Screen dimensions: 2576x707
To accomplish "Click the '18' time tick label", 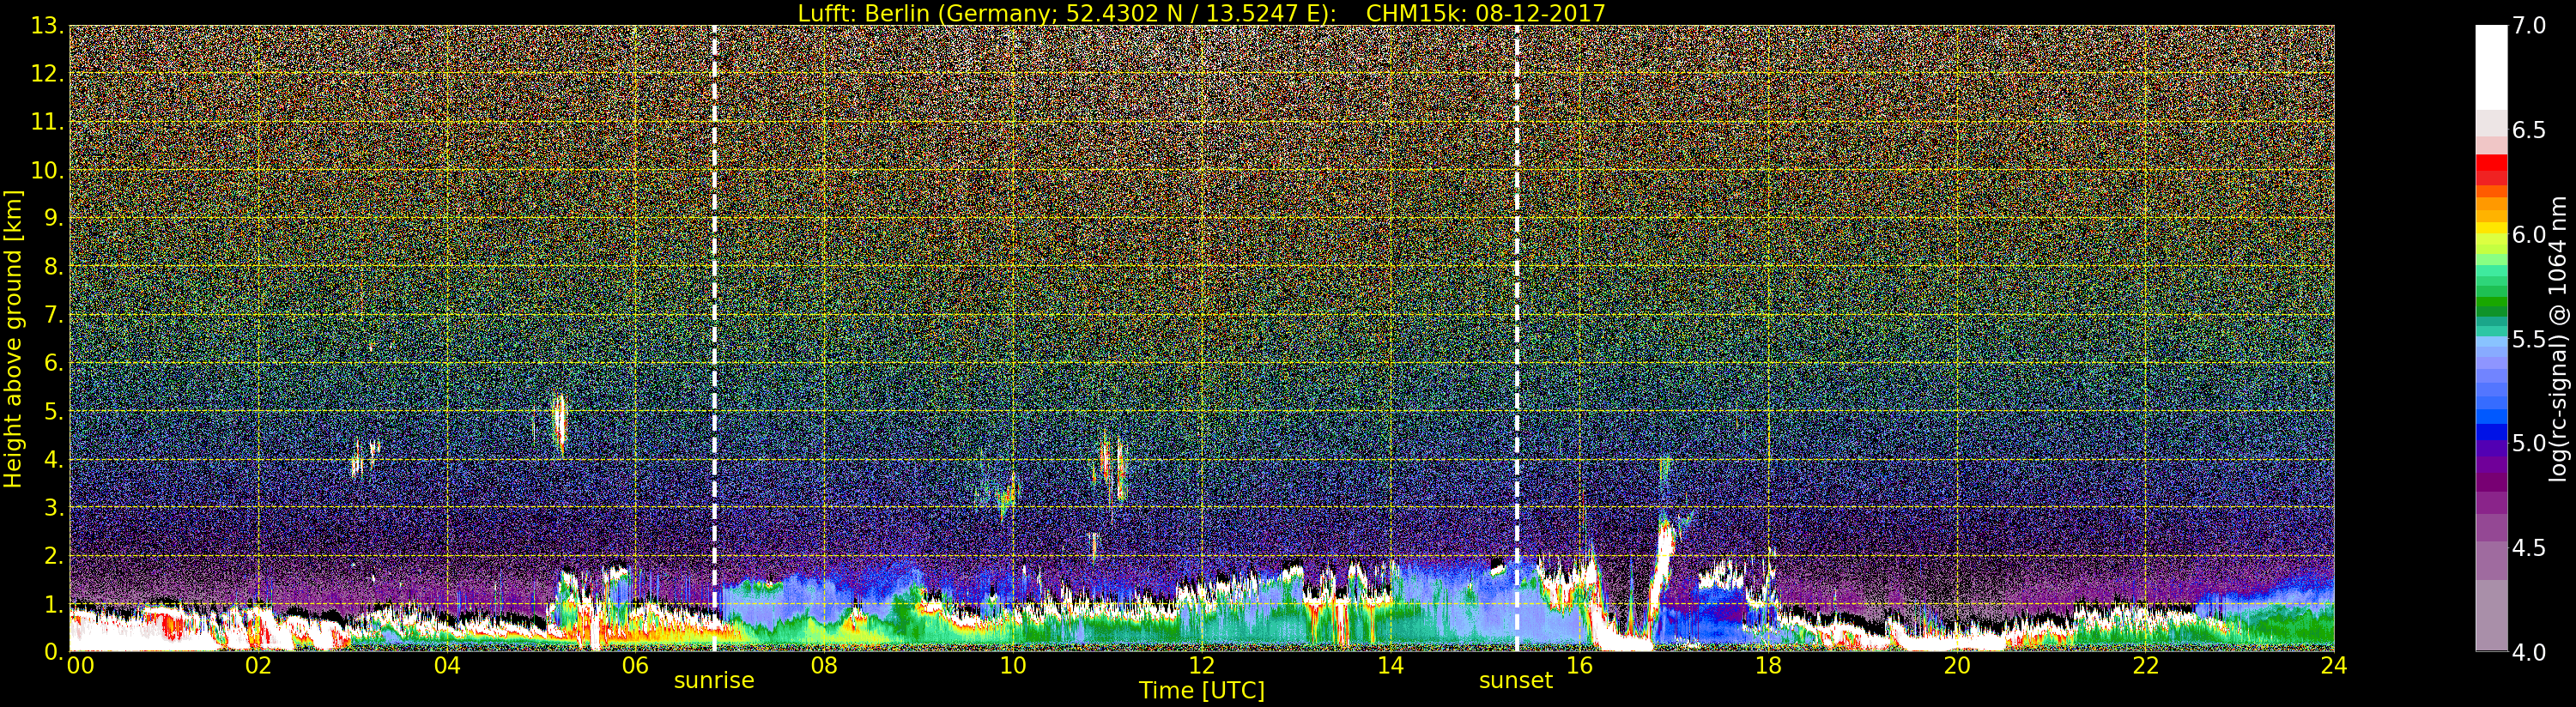I will click(x=1768, y=665).
